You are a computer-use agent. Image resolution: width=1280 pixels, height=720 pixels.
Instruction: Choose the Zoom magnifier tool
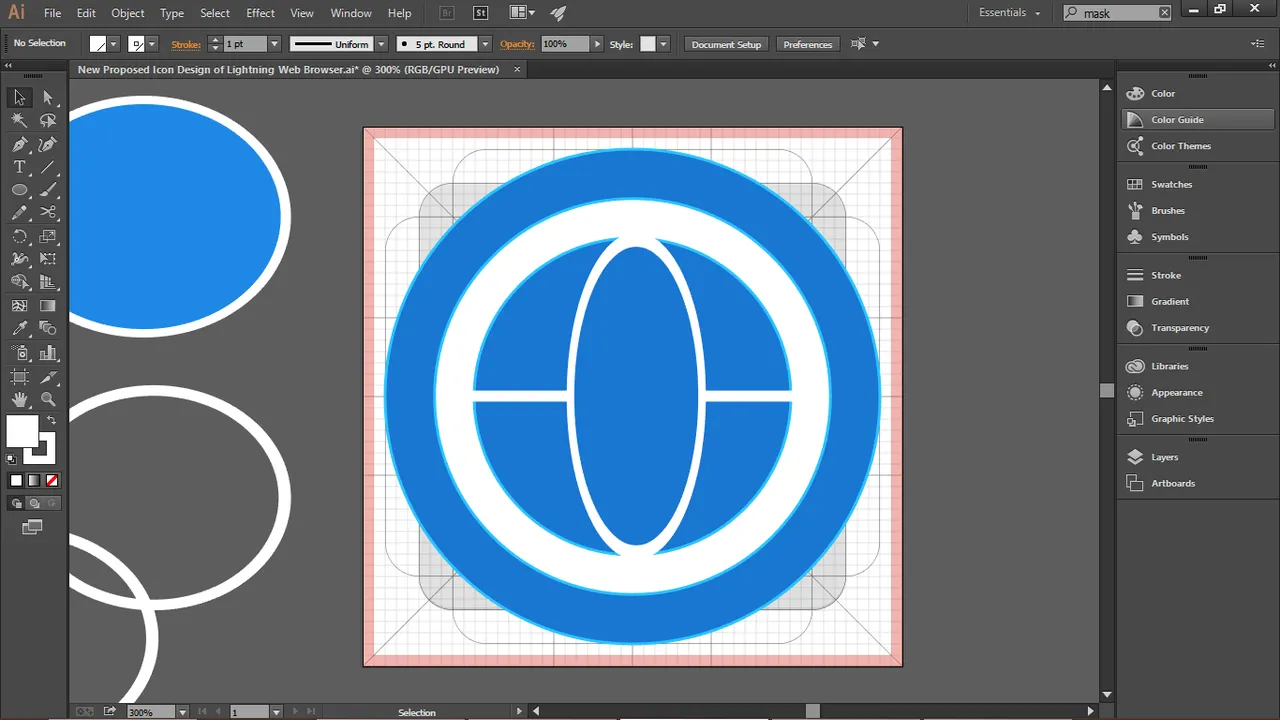(48, 400)
